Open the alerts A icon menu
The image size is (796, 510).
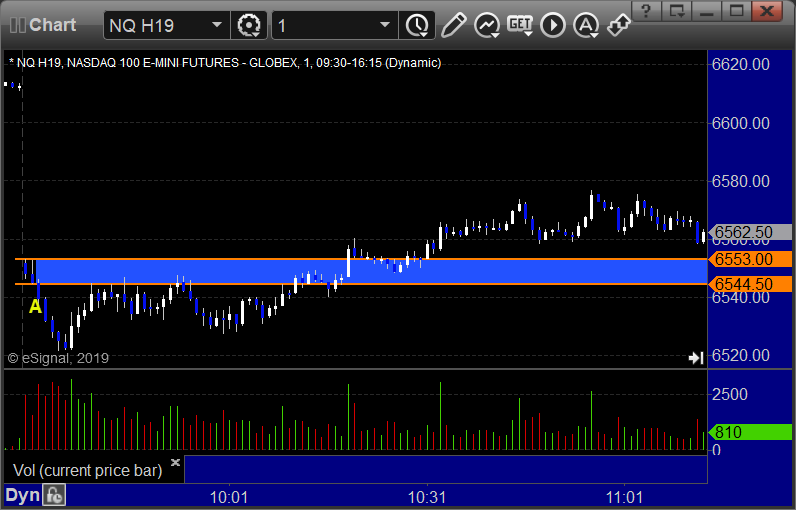[x=586, y=25]
